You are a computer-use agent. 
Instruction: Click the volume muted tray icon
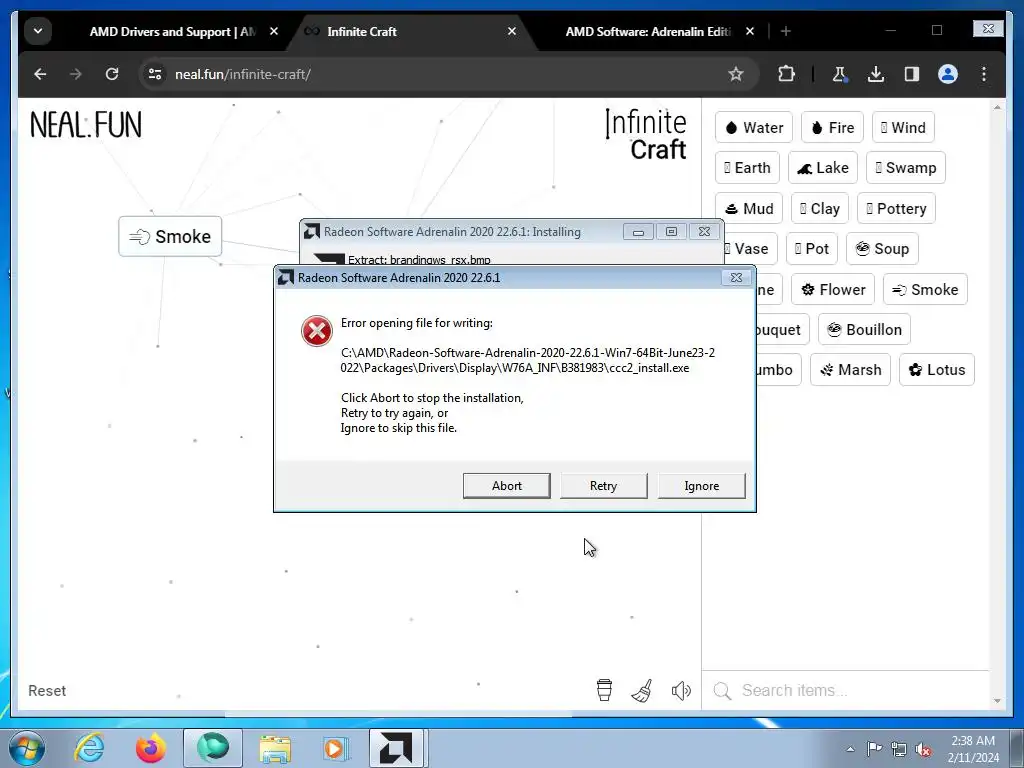(x=923, y=749)
